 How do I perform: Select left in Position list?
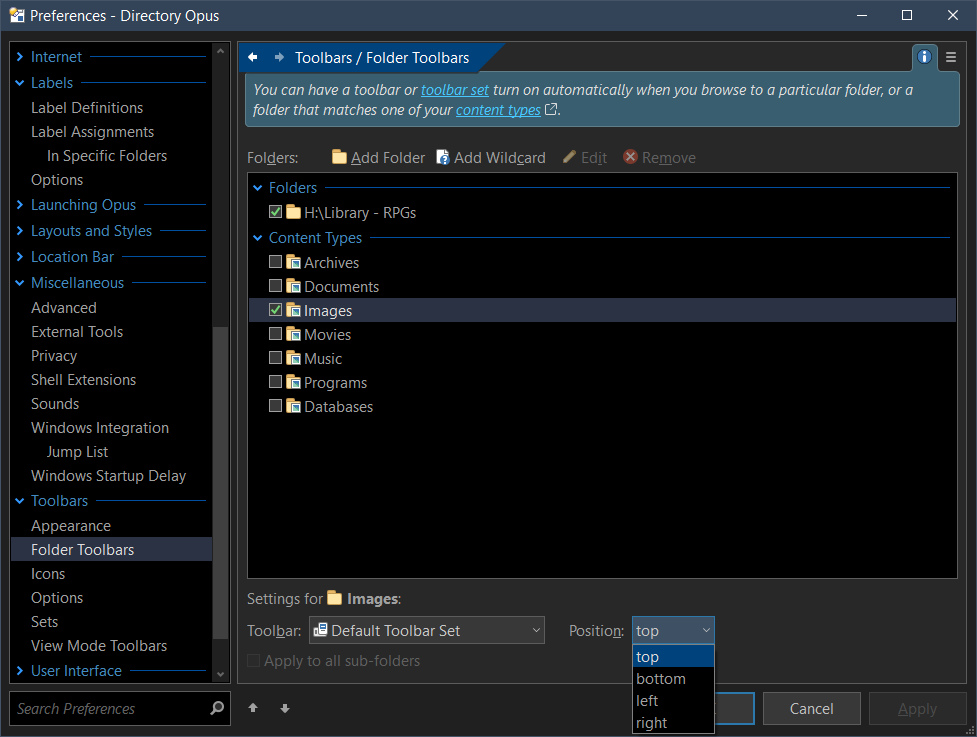coord(673,701)
